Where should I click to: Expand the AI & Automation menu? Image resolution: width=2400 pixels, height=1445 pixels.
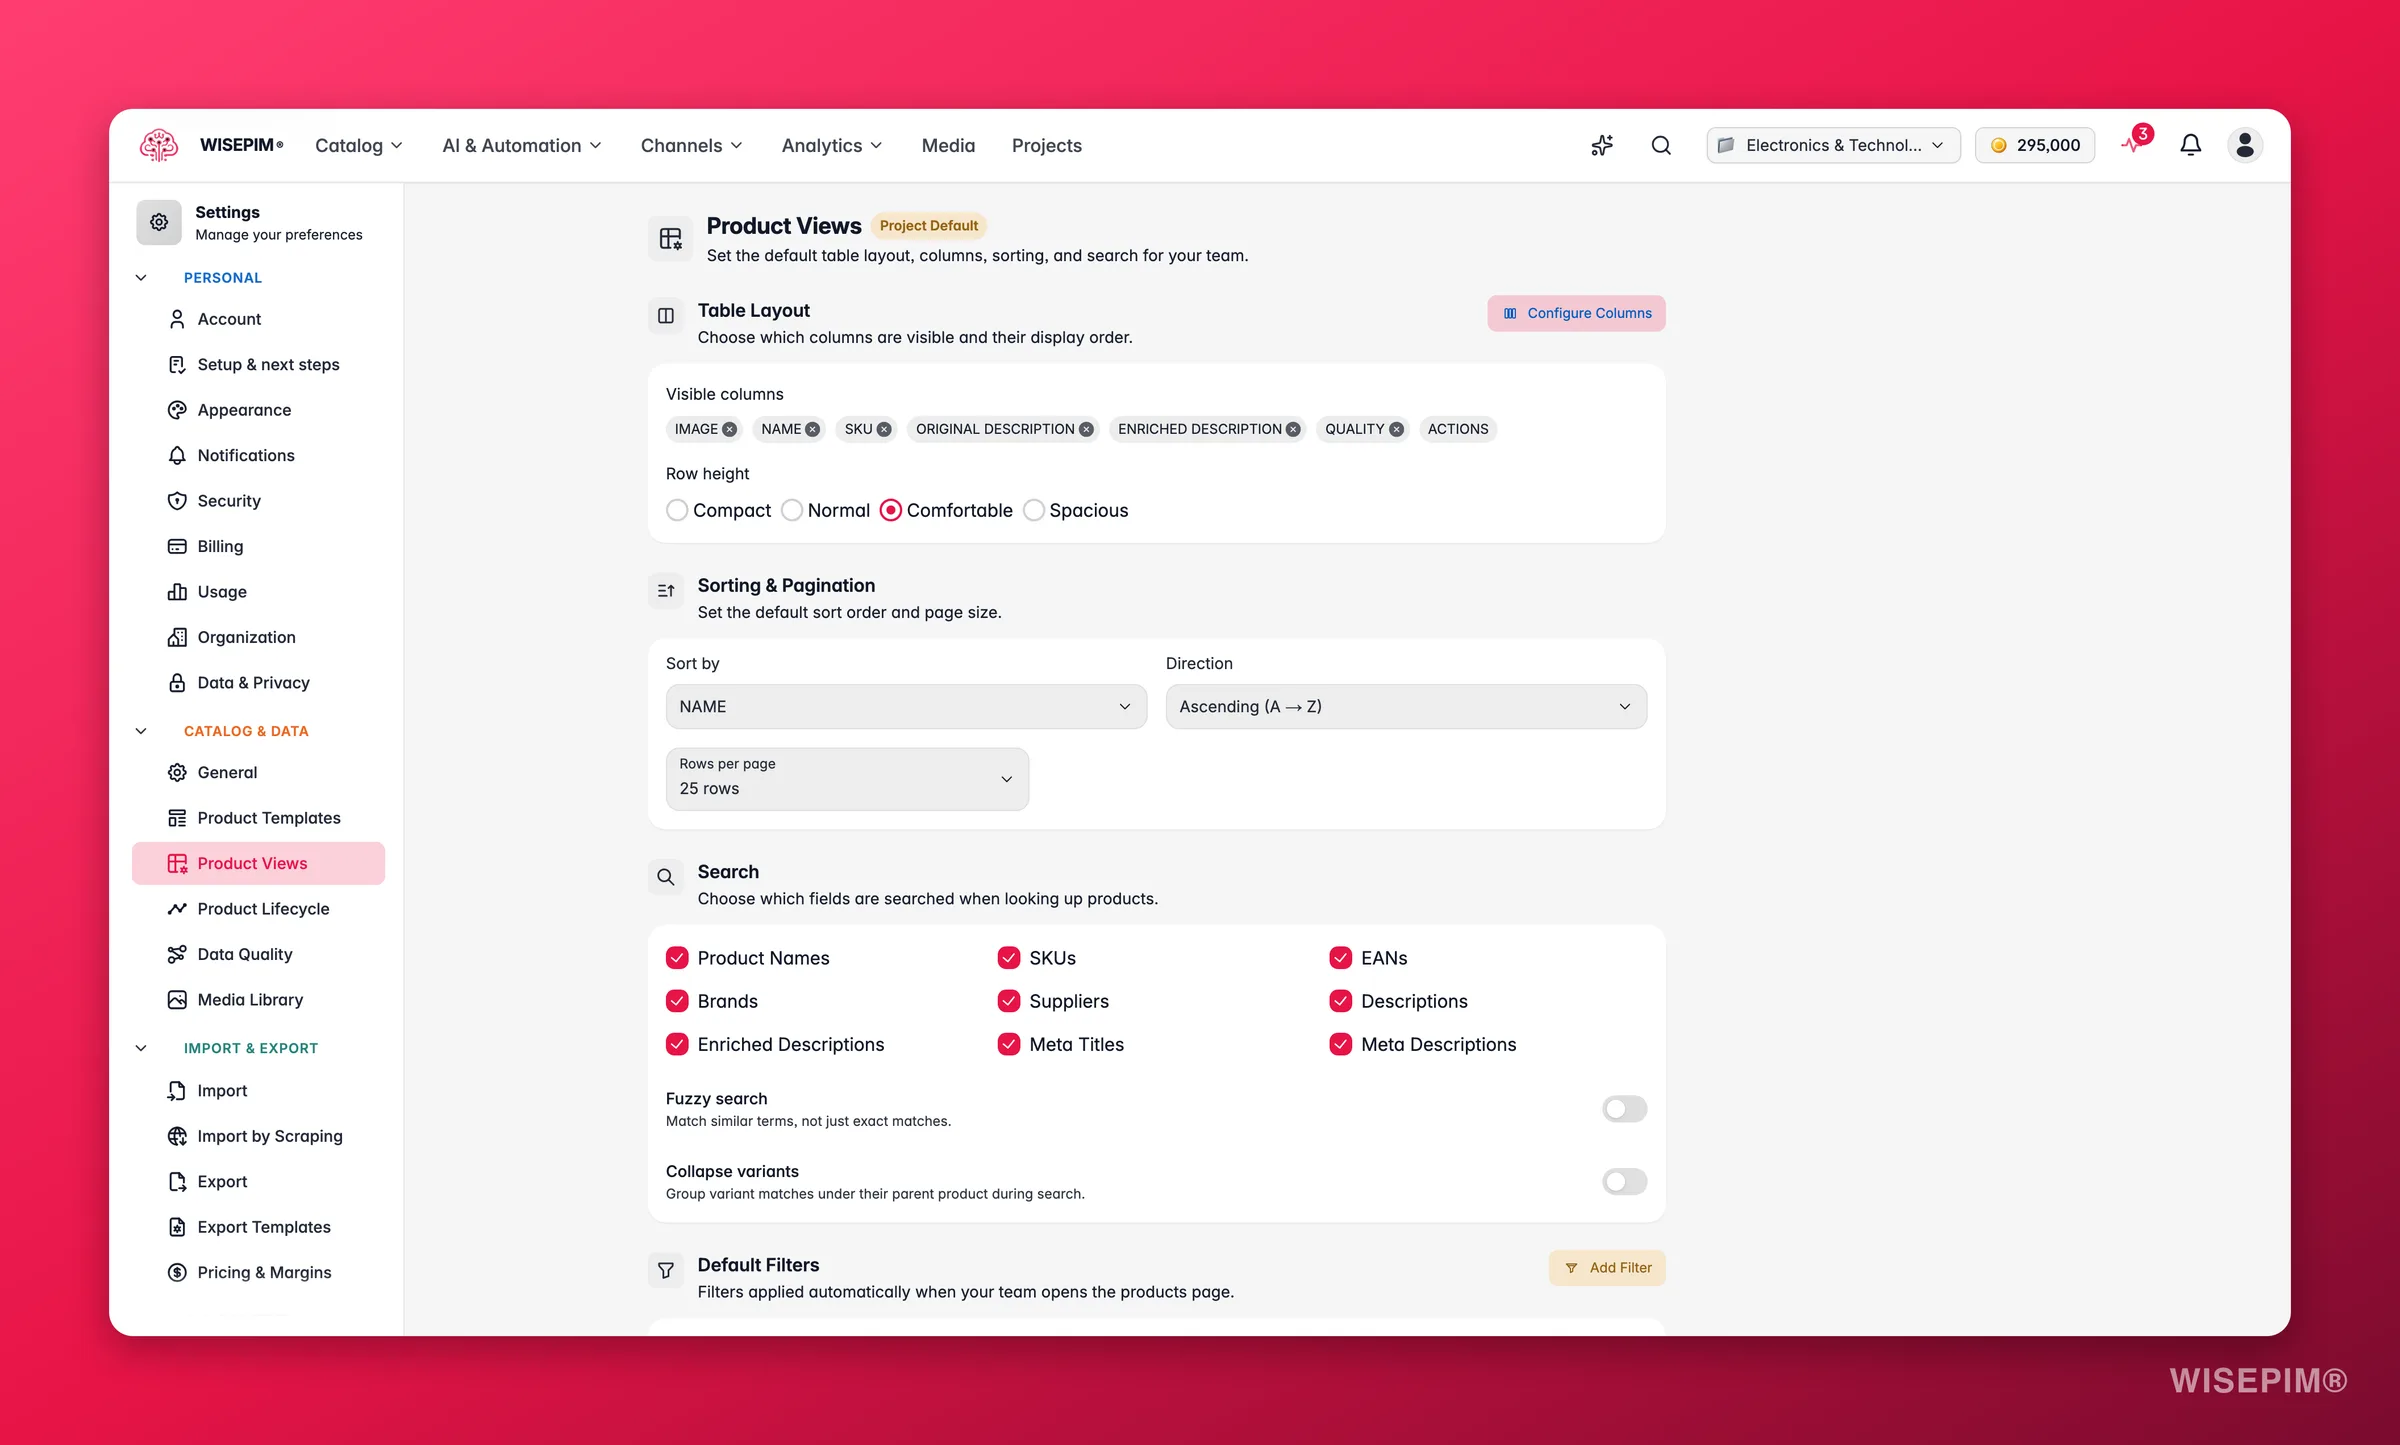click(x=522, y=146)
